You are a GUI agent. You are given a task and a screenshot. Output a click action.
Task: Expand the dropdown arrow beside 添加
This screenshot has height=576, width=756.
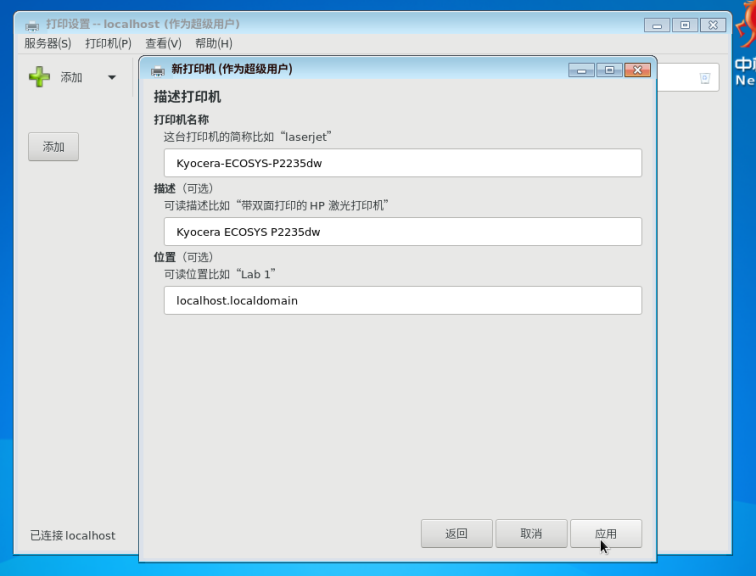(112, 77)
